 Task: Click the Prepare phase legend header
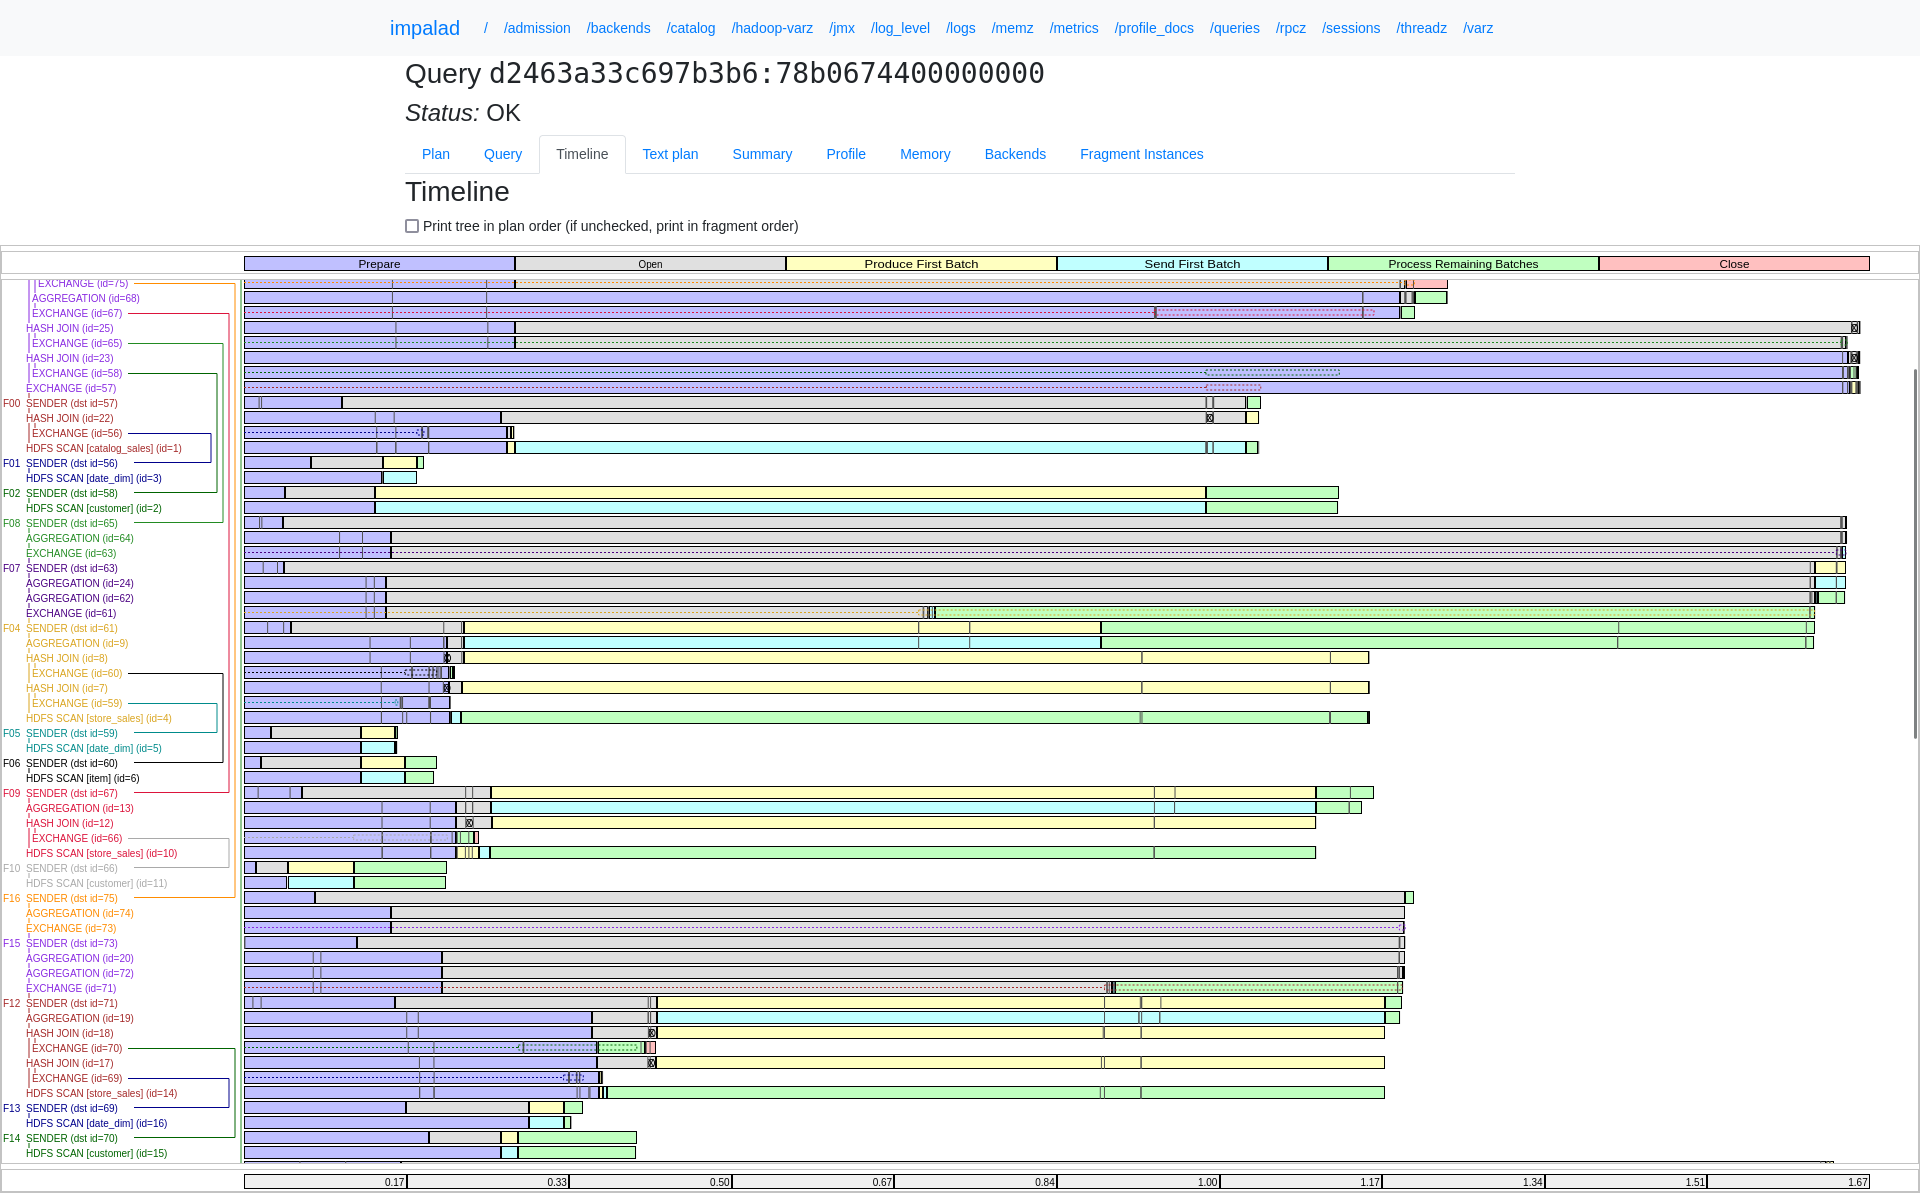[378, 263]
